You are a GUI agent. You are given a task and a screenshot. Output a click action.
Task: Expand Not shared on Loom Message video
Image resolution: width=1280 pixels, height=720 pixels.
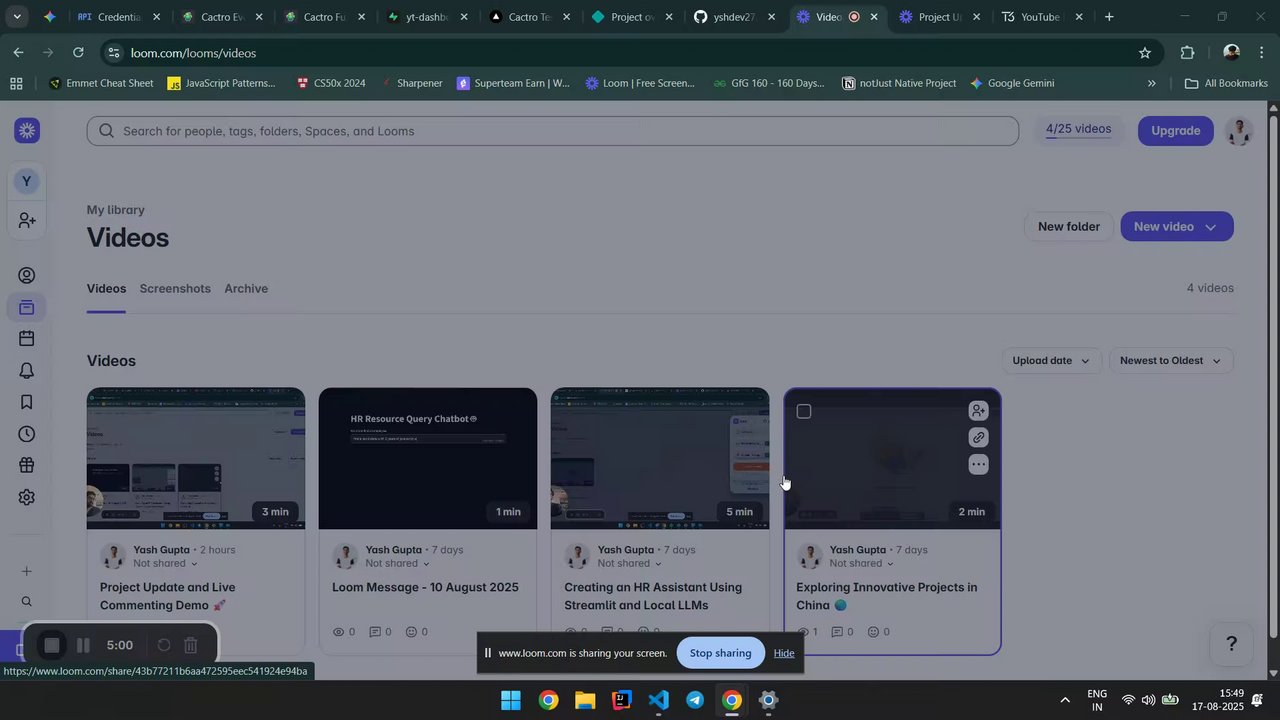(x=398, y=564)
